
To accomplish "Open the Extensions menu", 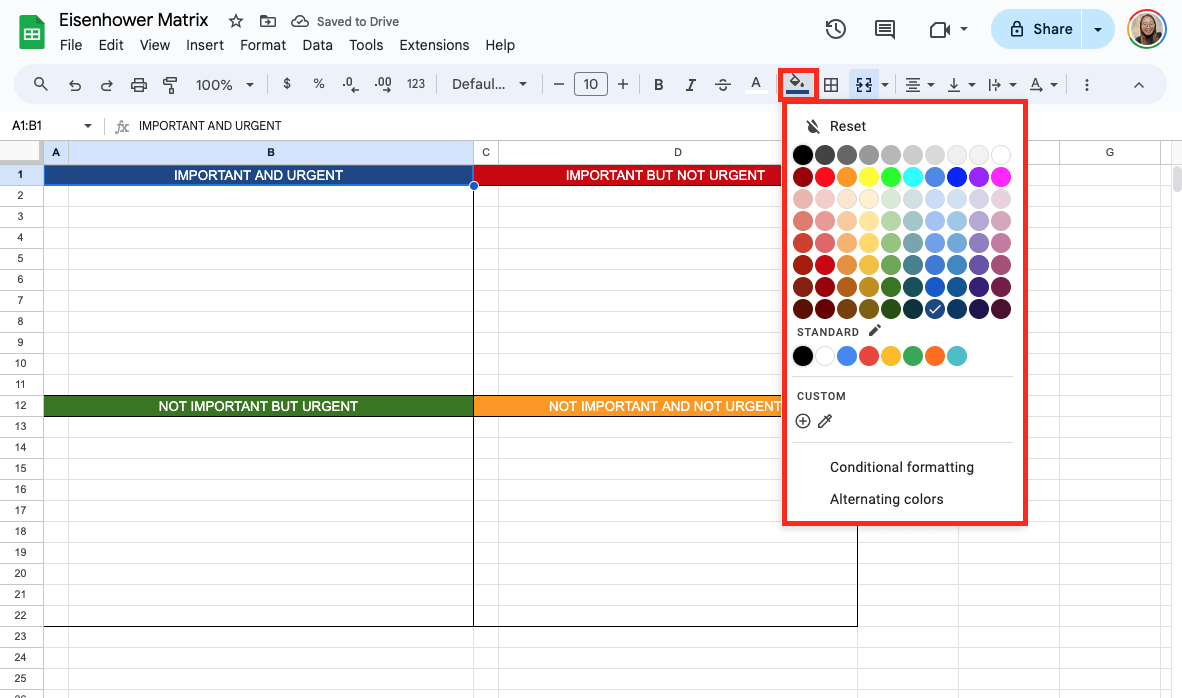I will [x=434, y=45].
